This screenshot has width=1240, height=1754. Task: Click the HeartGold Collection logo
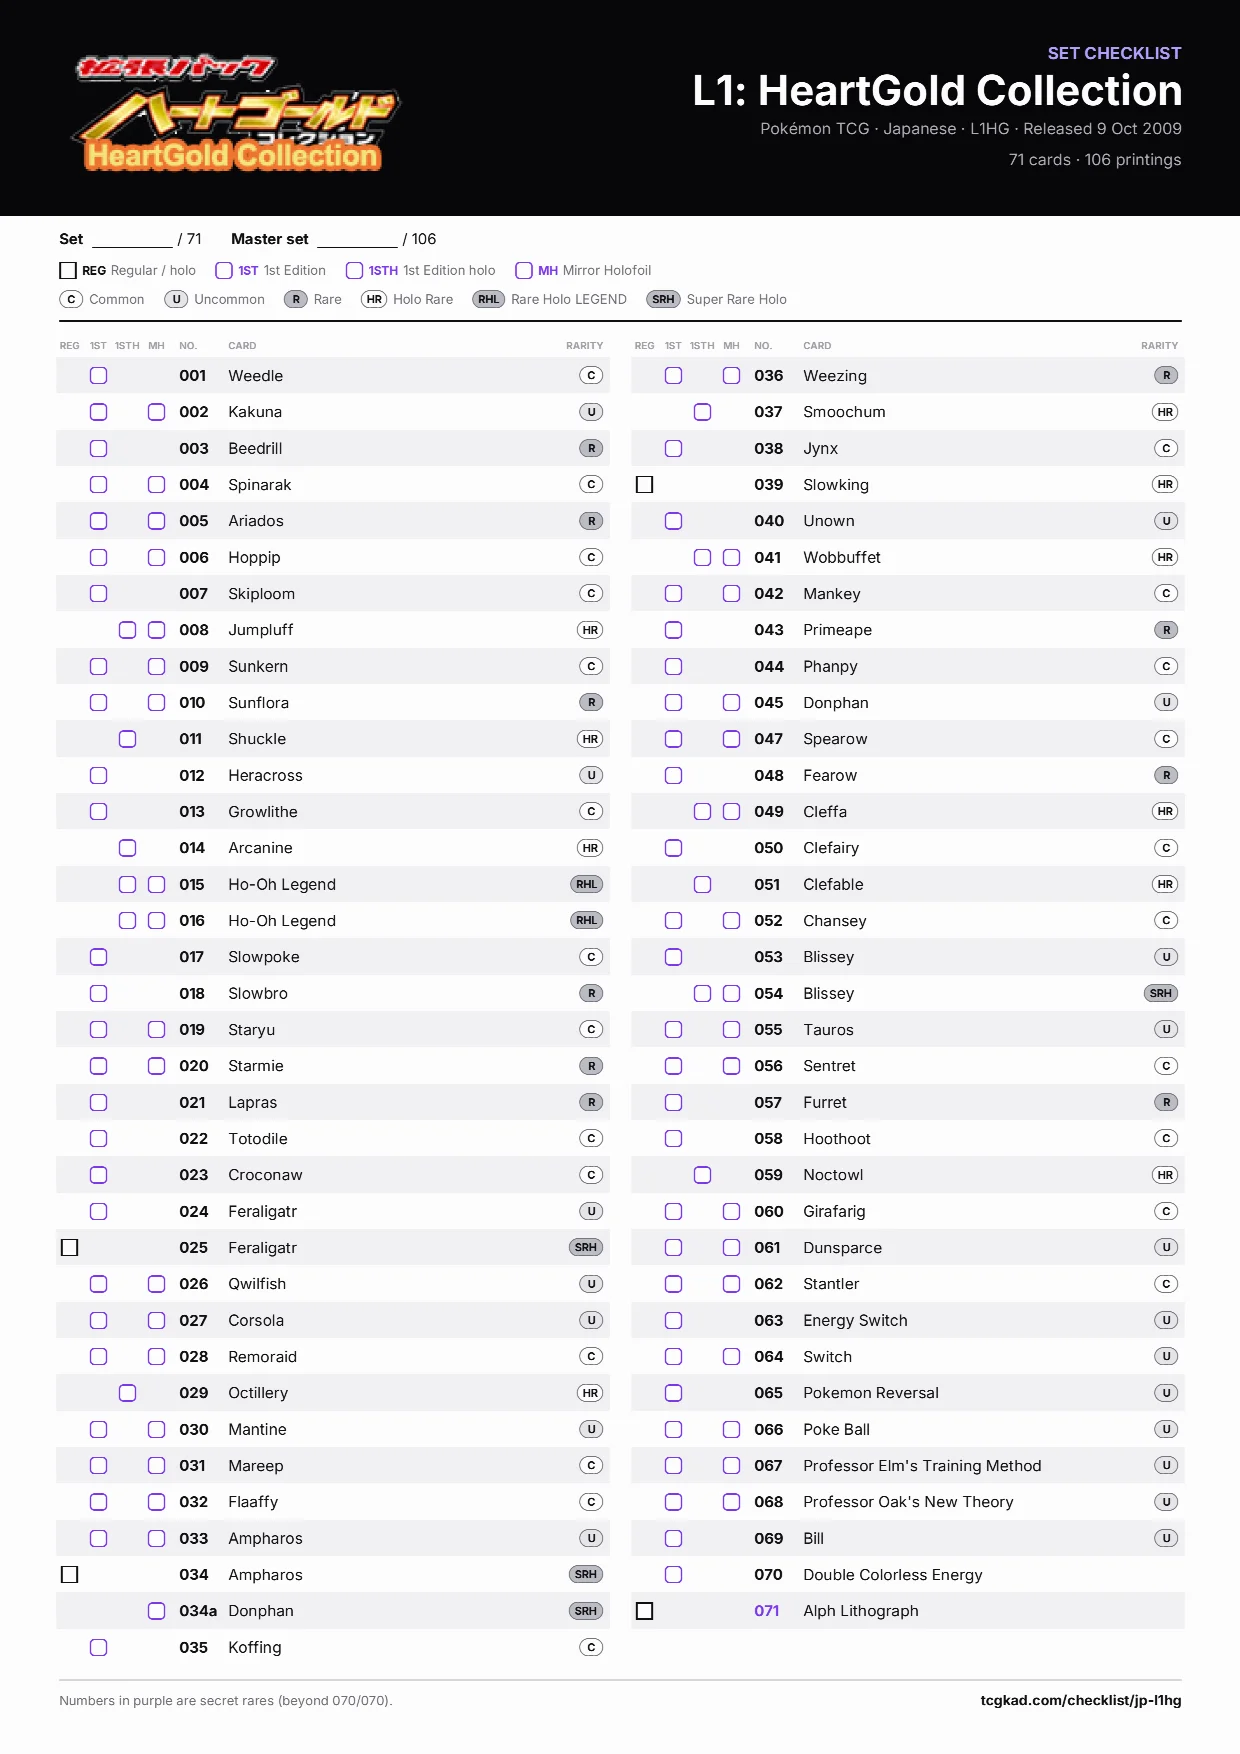click(x=235, y=112)
